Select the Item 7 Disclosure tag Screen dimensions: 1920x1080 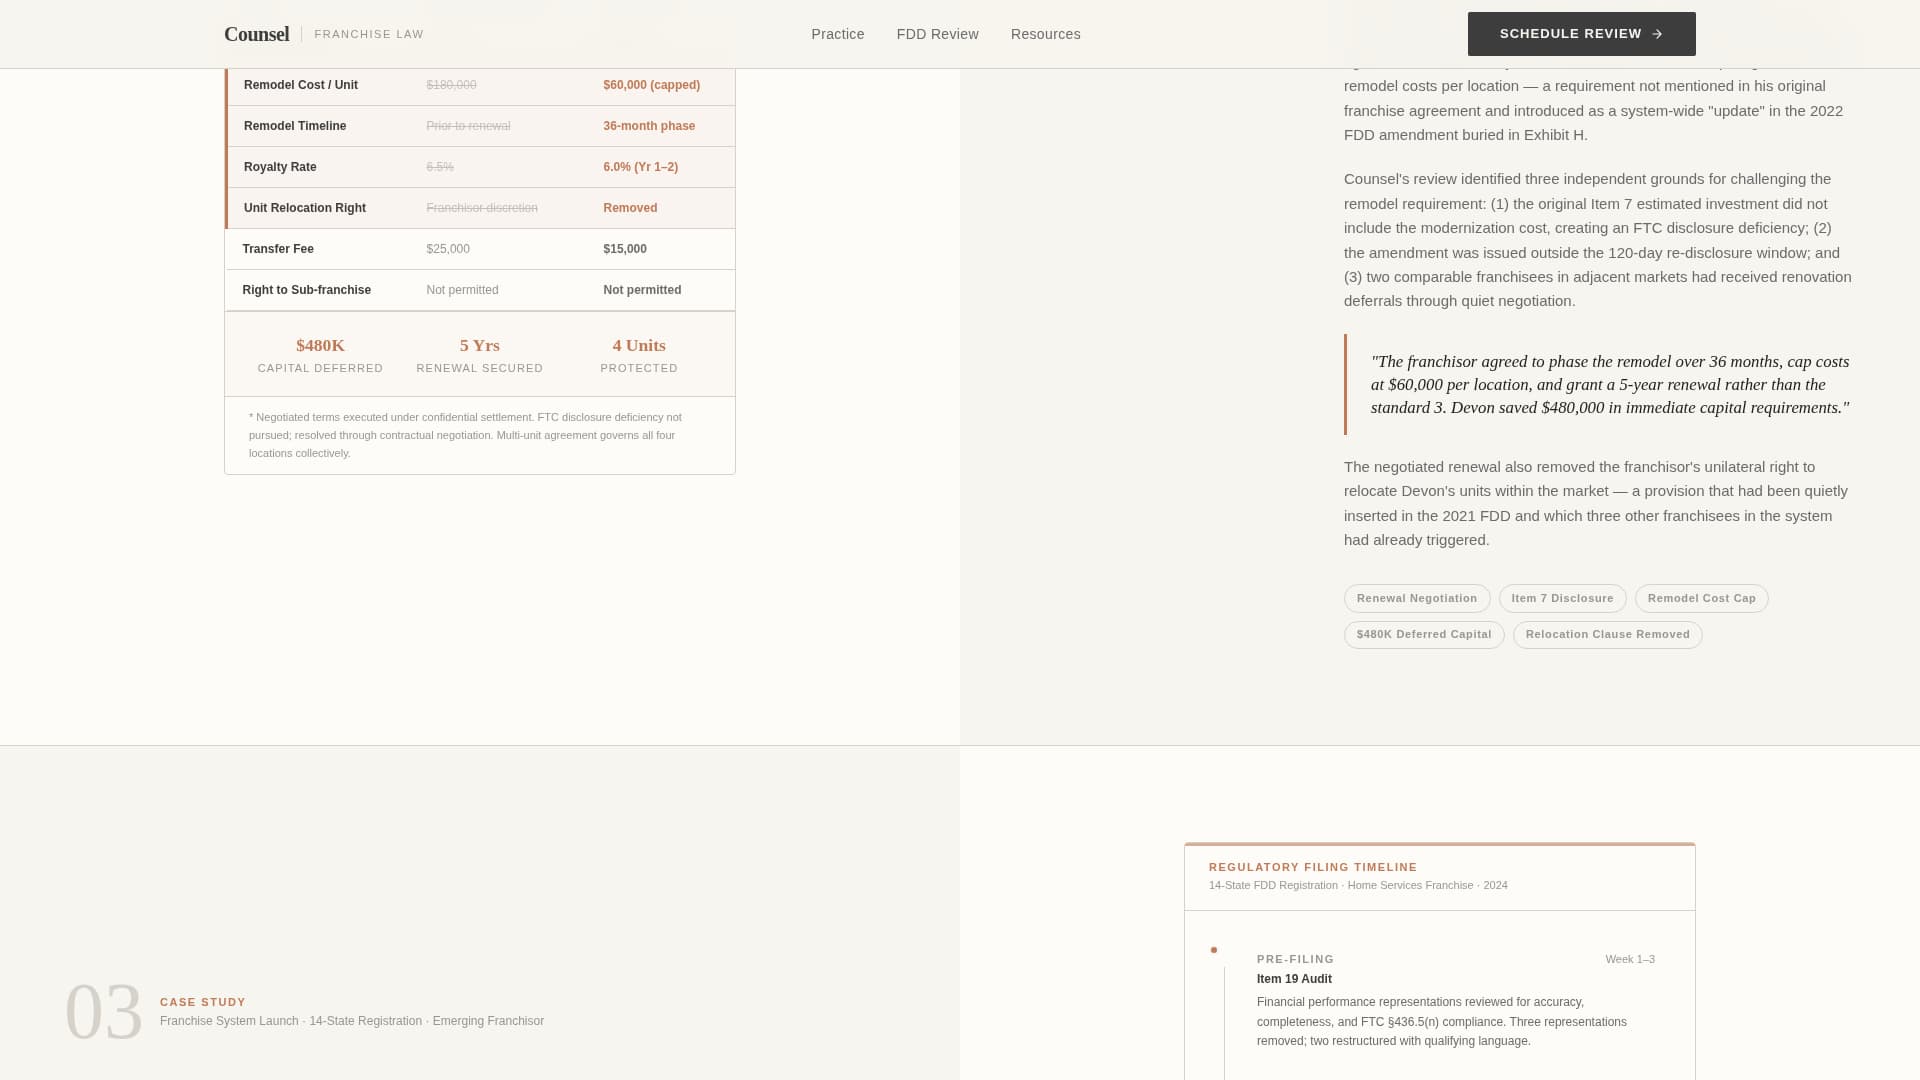tap(1562, 598)
